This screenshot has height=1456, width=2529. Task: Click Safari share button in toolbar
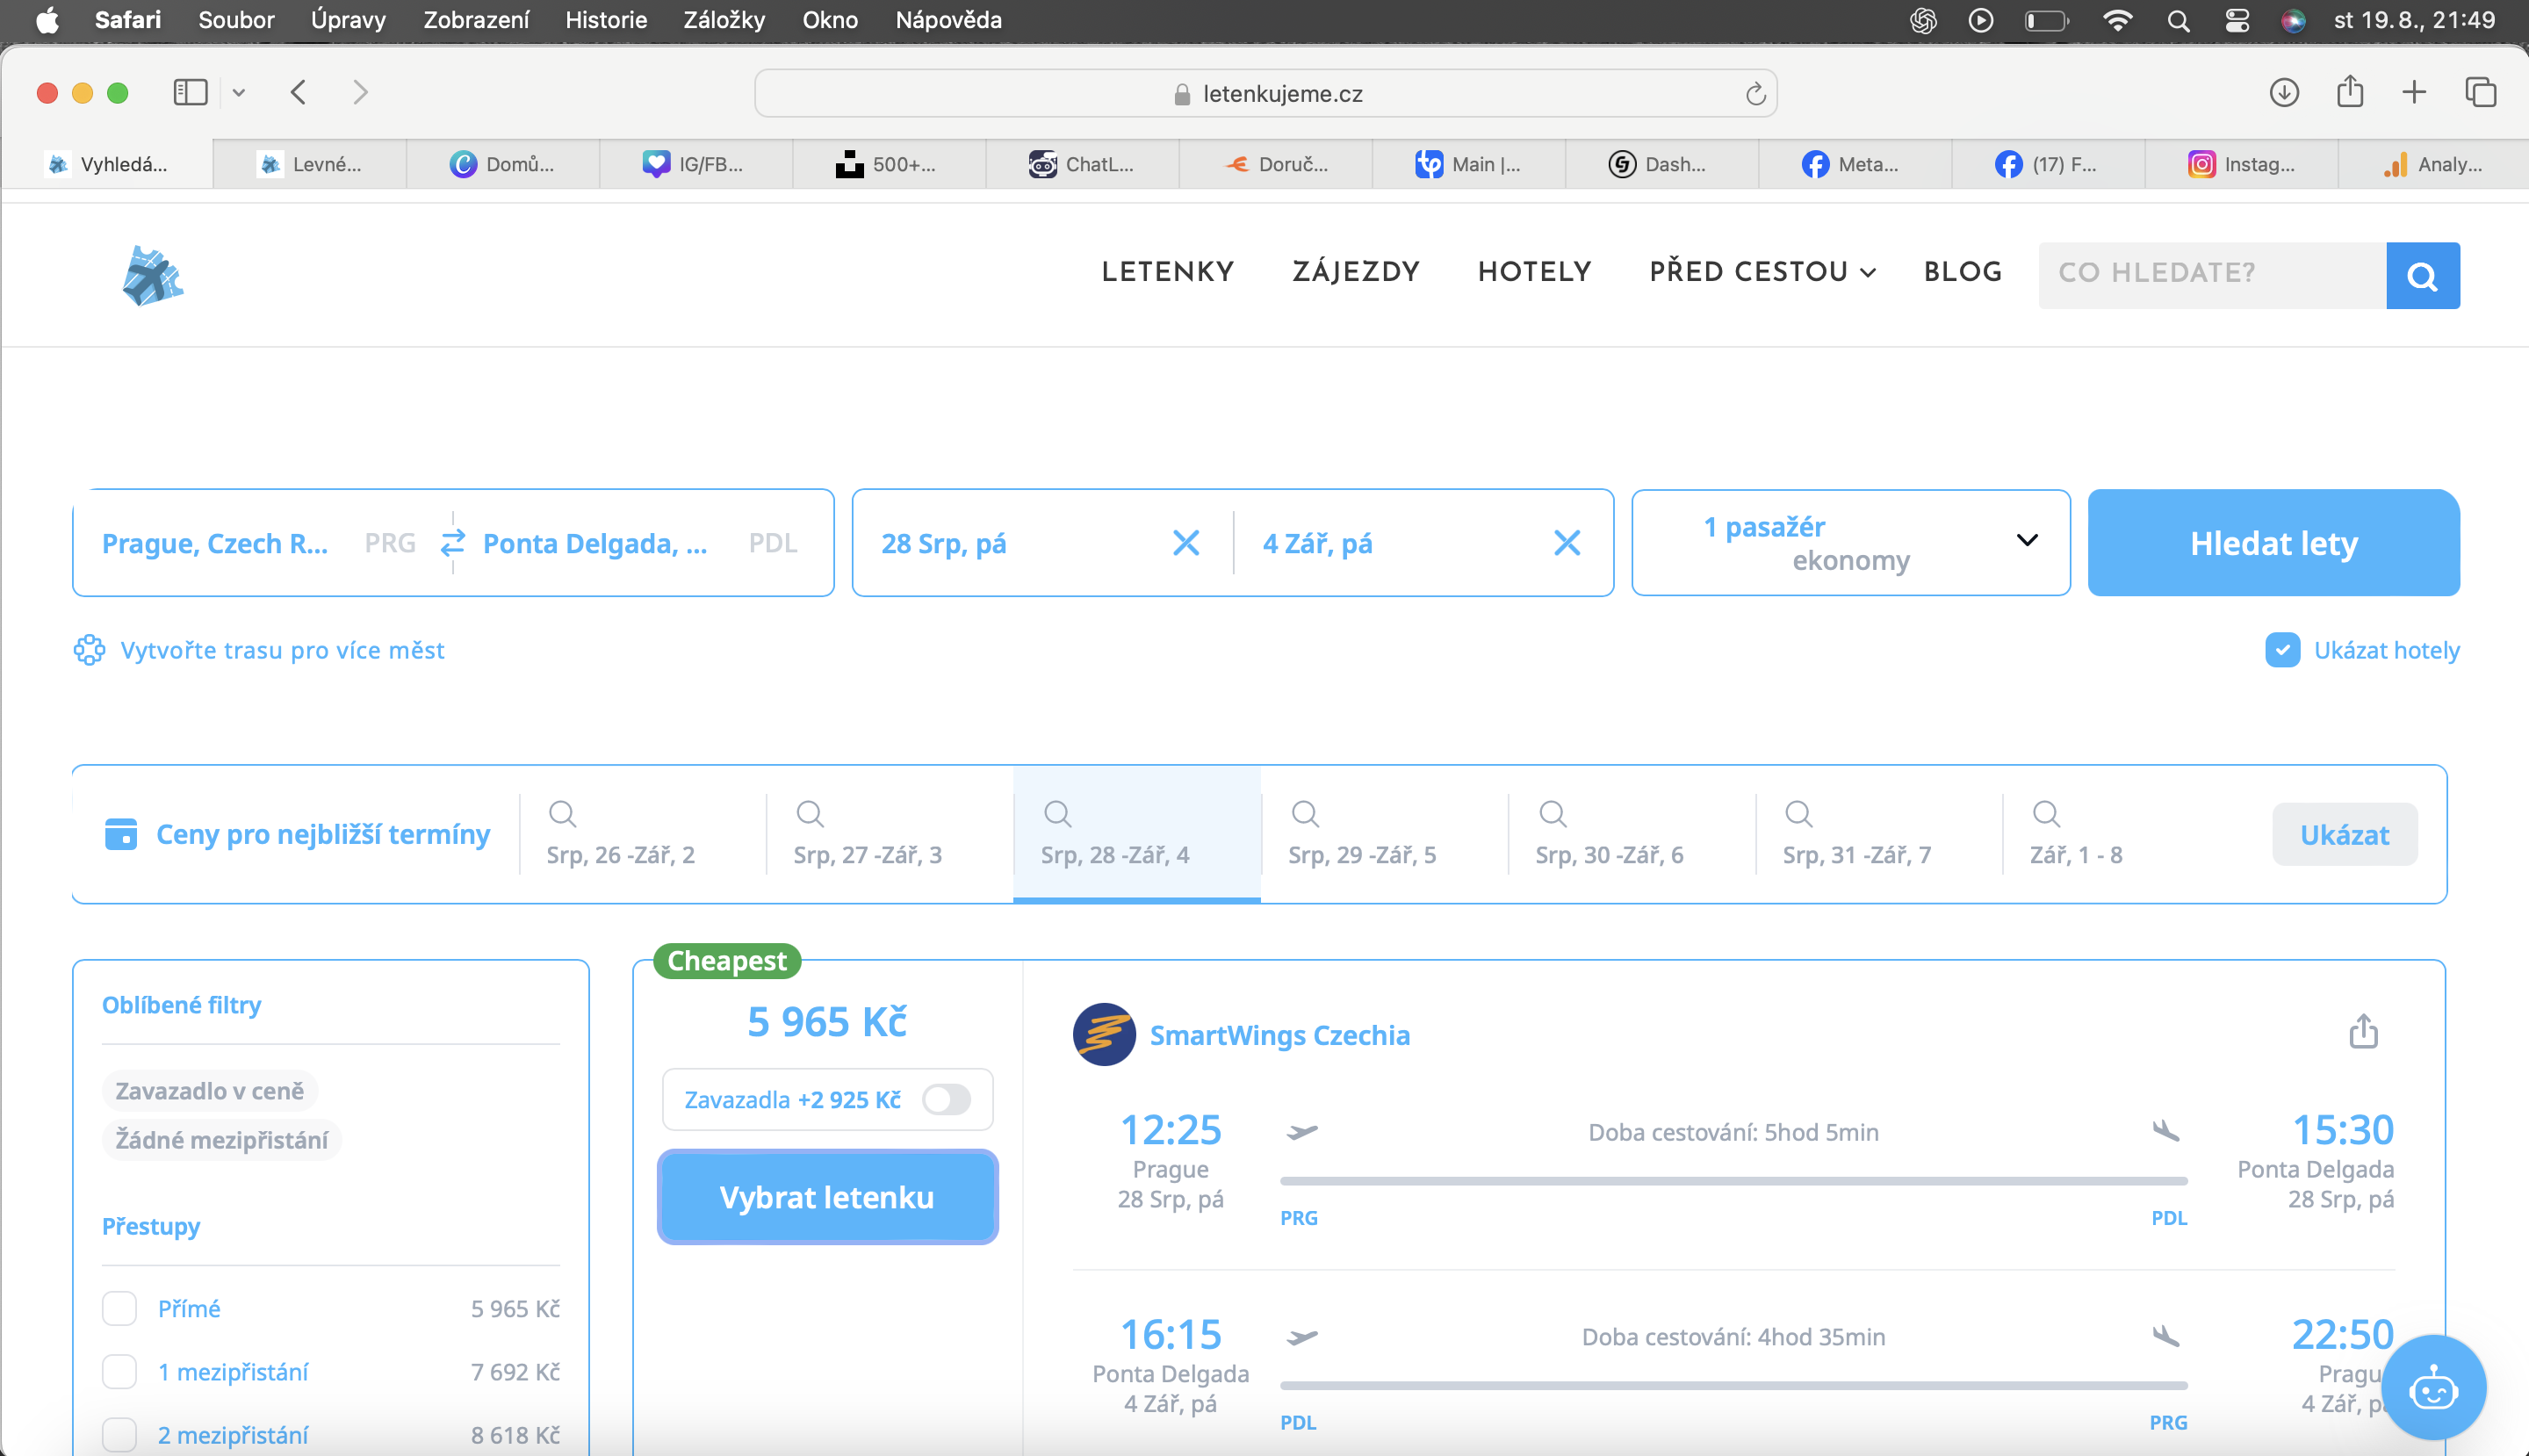pyautogui.click(x=2350, y=92)
